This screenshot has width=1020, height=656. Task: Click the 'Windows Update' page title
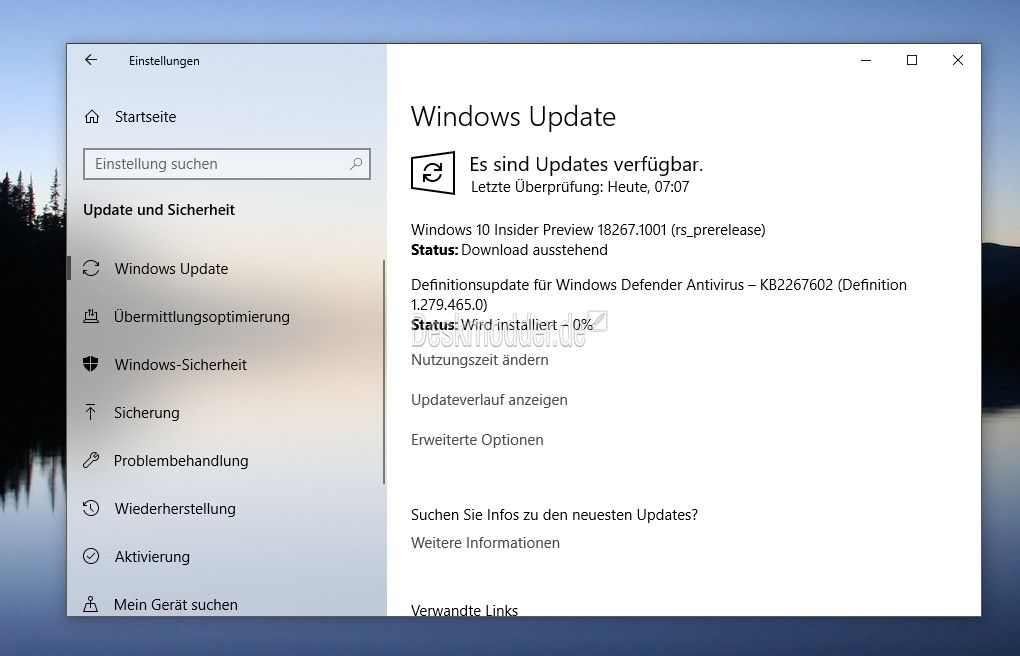(513, 116)
